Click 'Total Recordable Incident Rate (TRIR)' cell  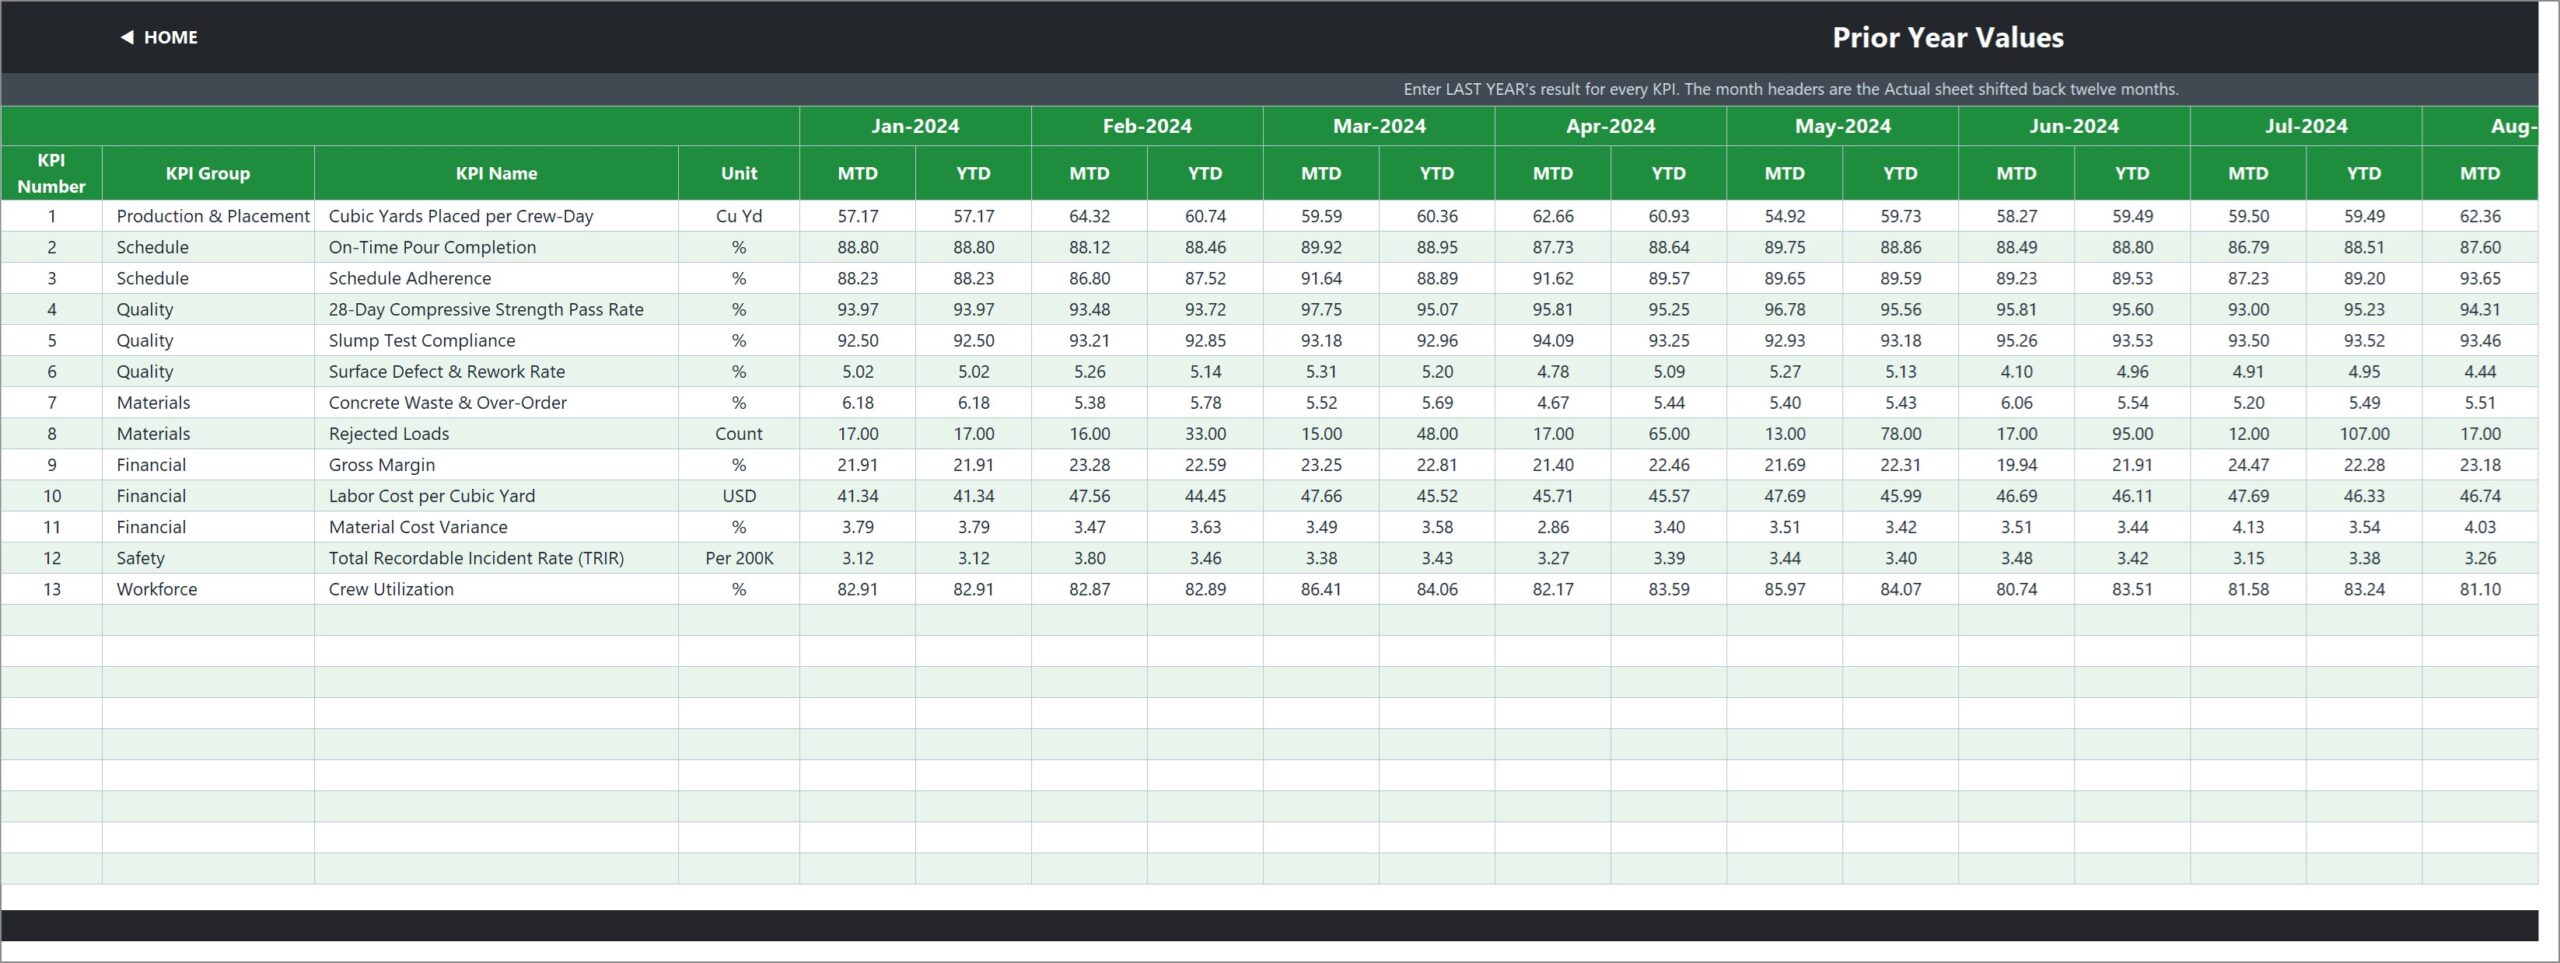coord(496,557)
